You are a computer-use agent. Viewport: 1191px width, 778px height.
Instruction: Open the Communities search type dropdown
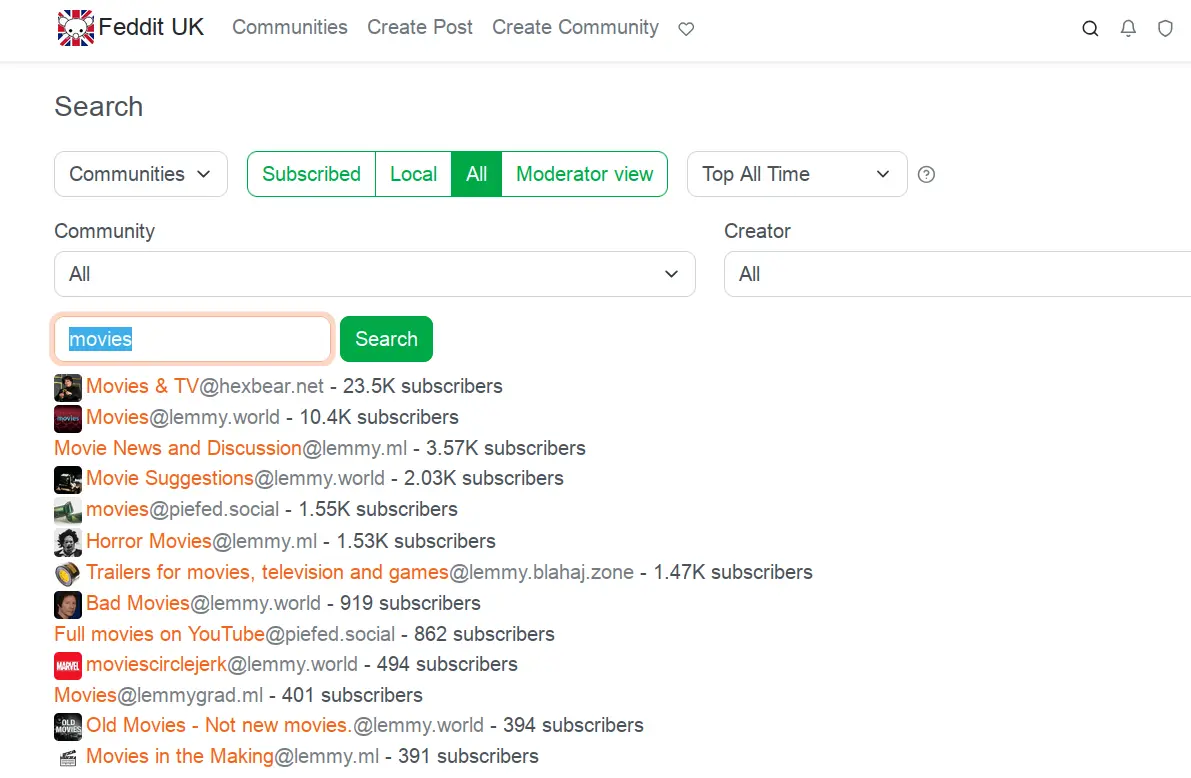coord(140,174)
